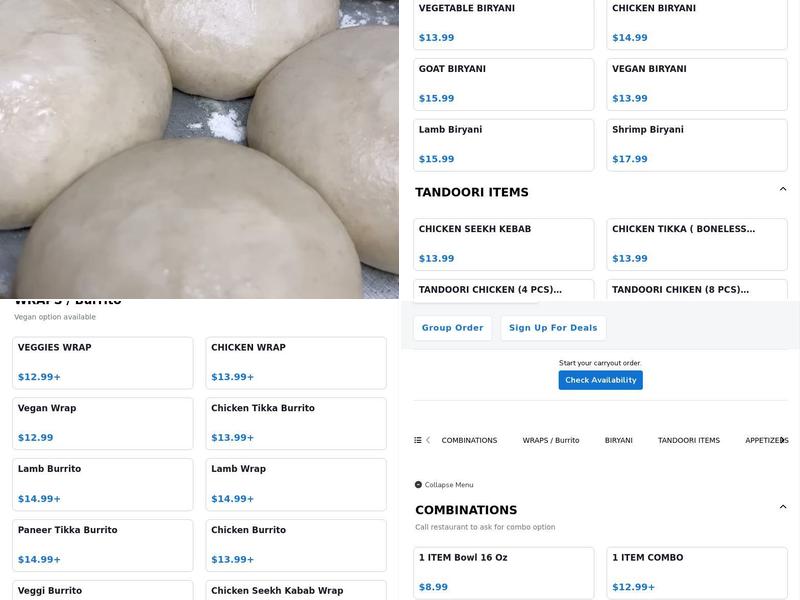The height and width of the screenshot is (600, 800).
Task: Click 'Start your carryout order.' text
Action: 600,363
